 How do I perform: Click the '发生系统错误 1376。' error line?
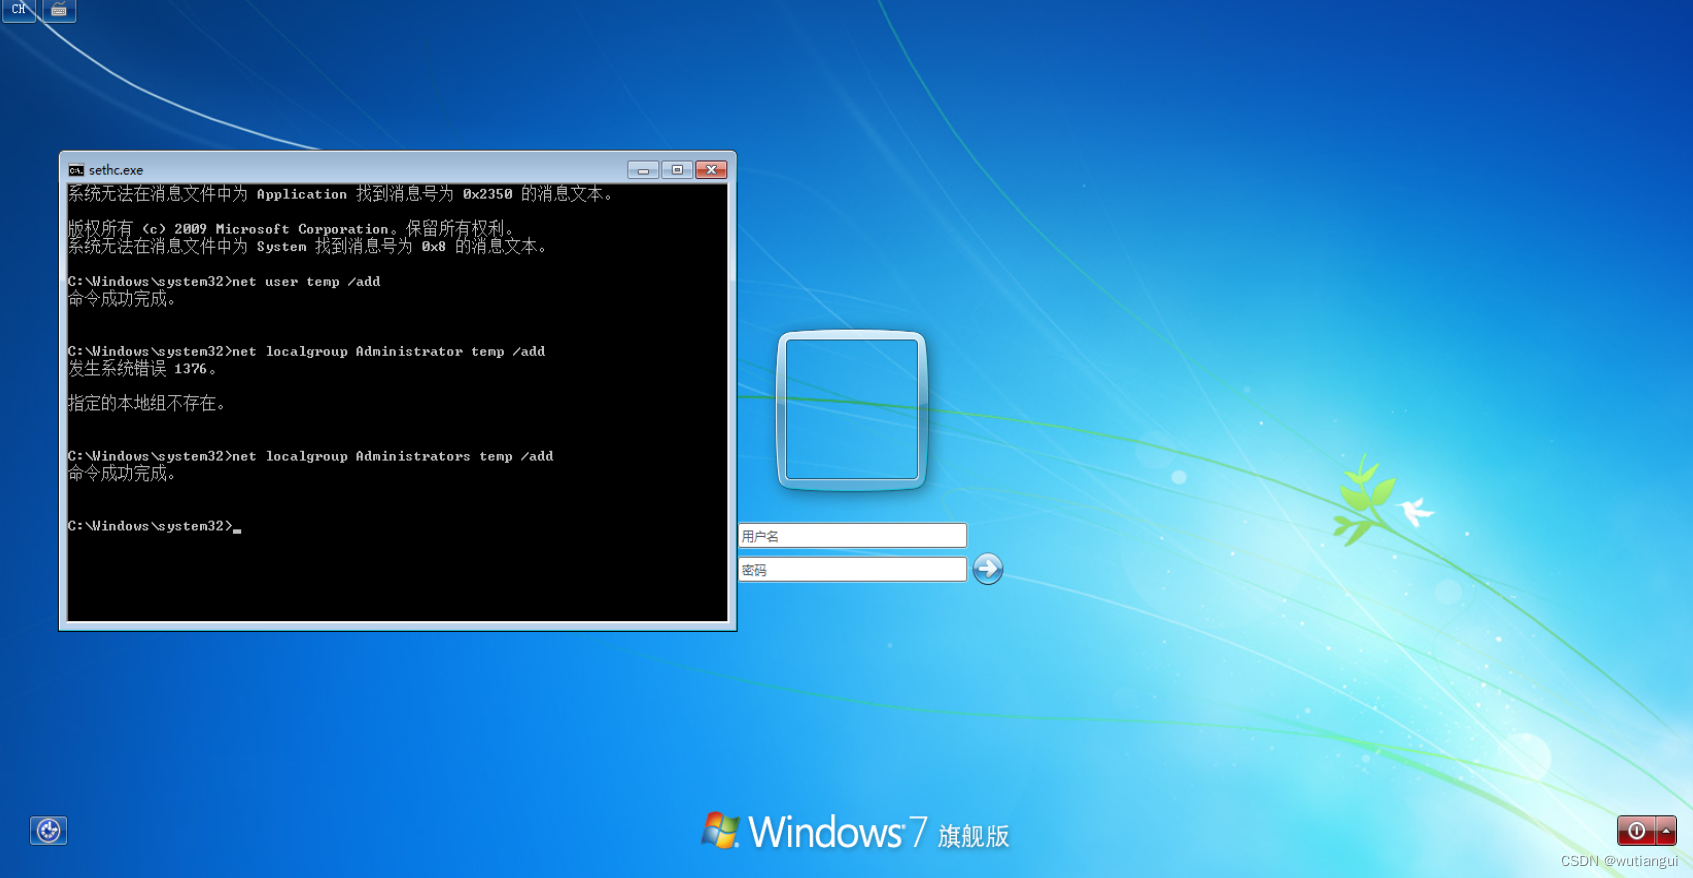pos(143,369)
